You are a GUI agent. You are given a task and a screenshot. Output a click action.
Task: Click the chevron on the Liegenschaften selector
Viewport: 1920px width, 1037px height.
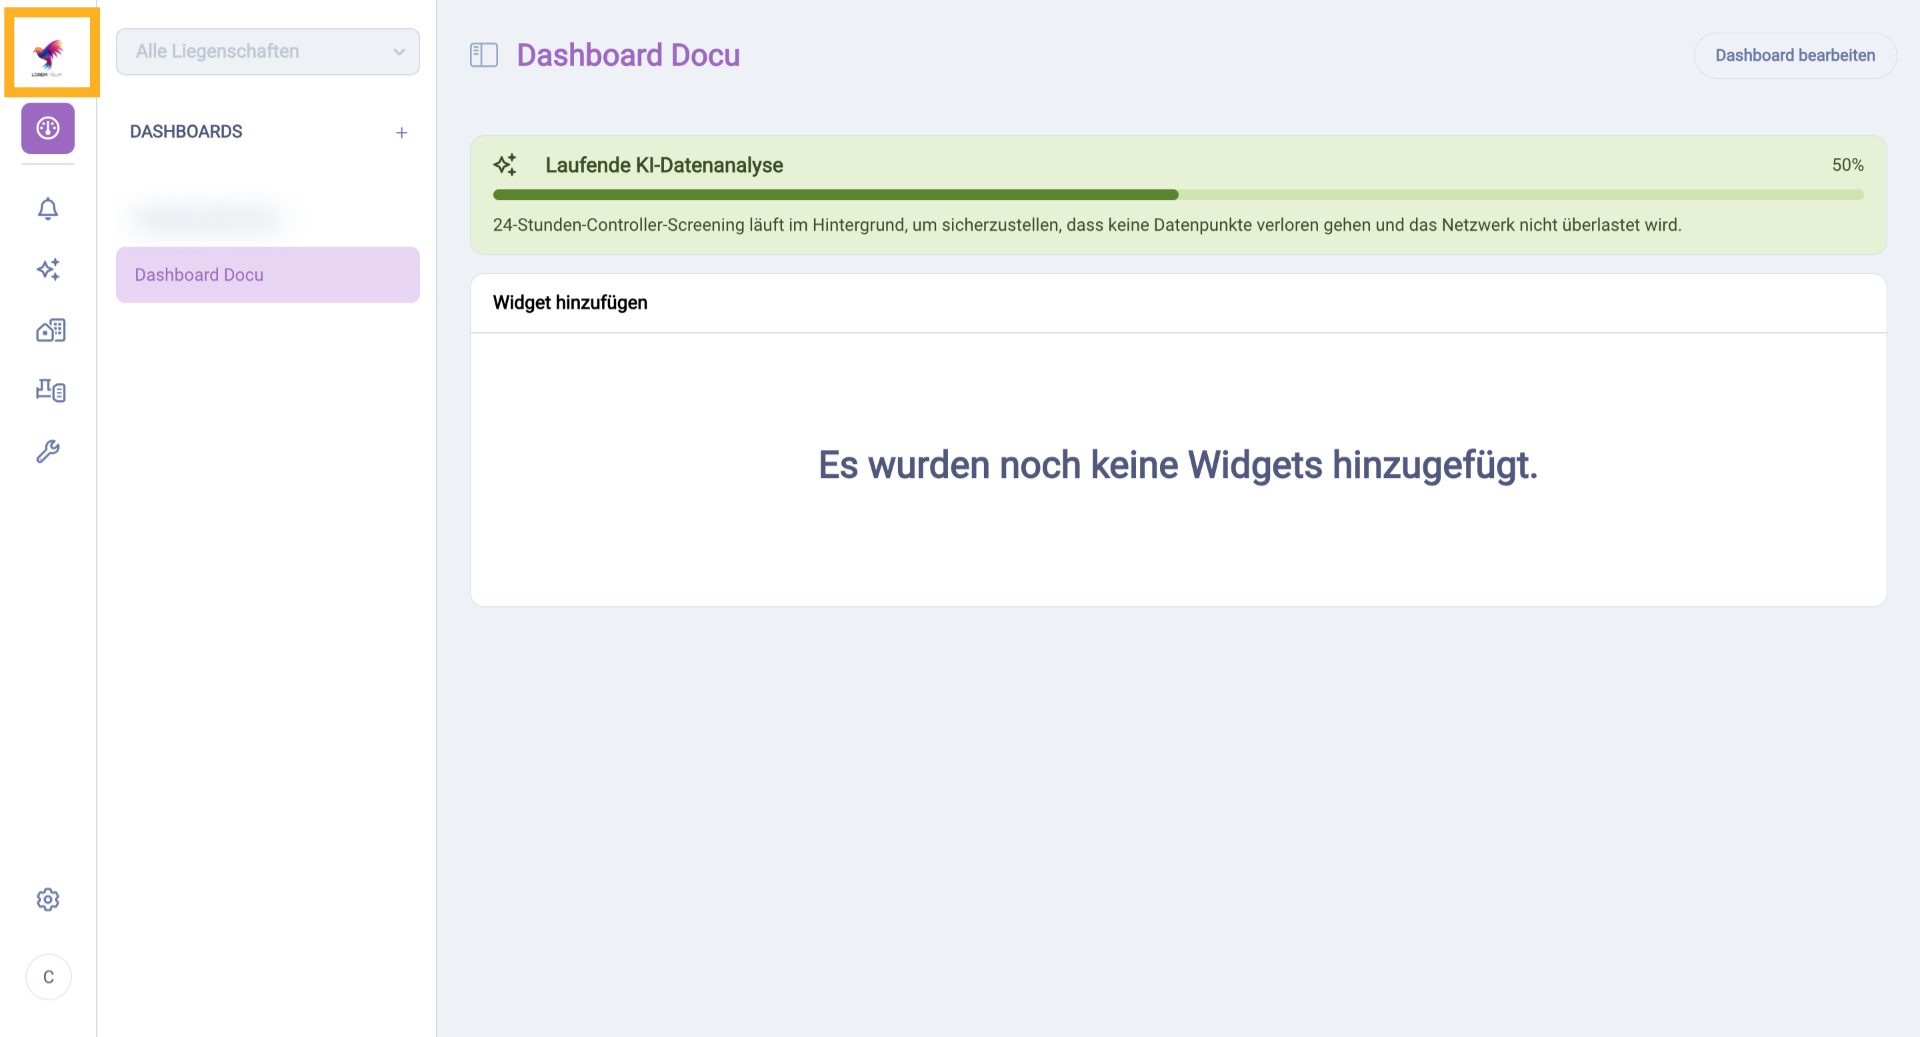399,51
